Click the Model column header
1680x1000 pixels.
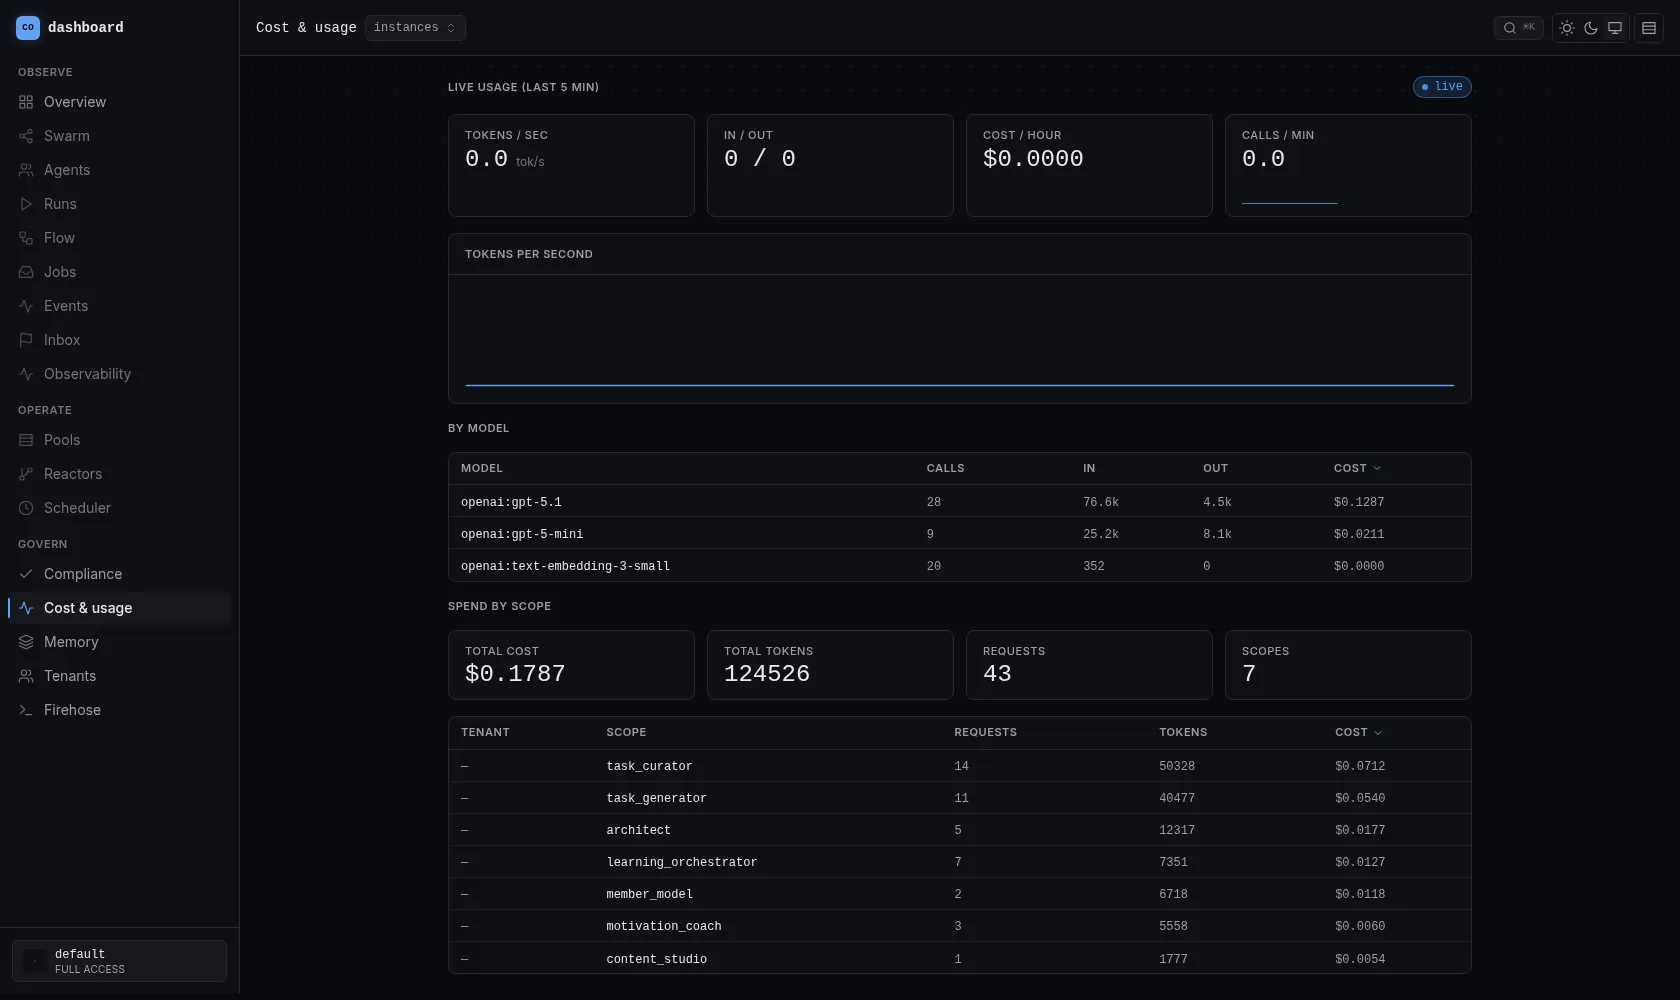[x=482, y=468]
